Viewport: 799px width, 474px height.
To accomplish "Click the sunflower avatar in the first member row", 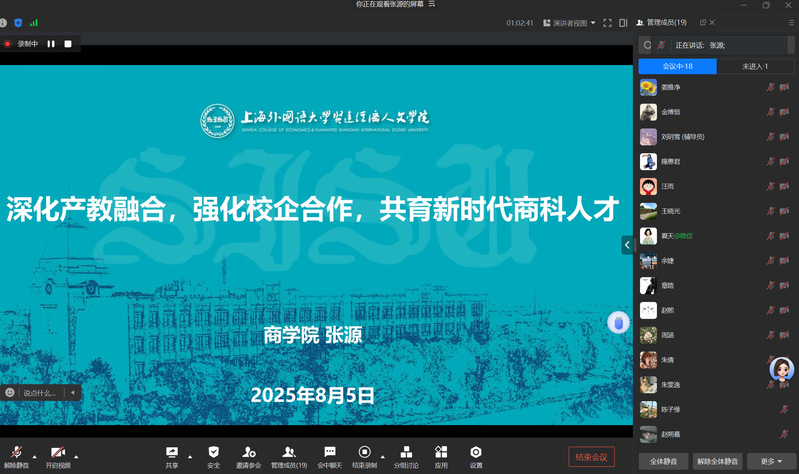I will tap(648, 87).
